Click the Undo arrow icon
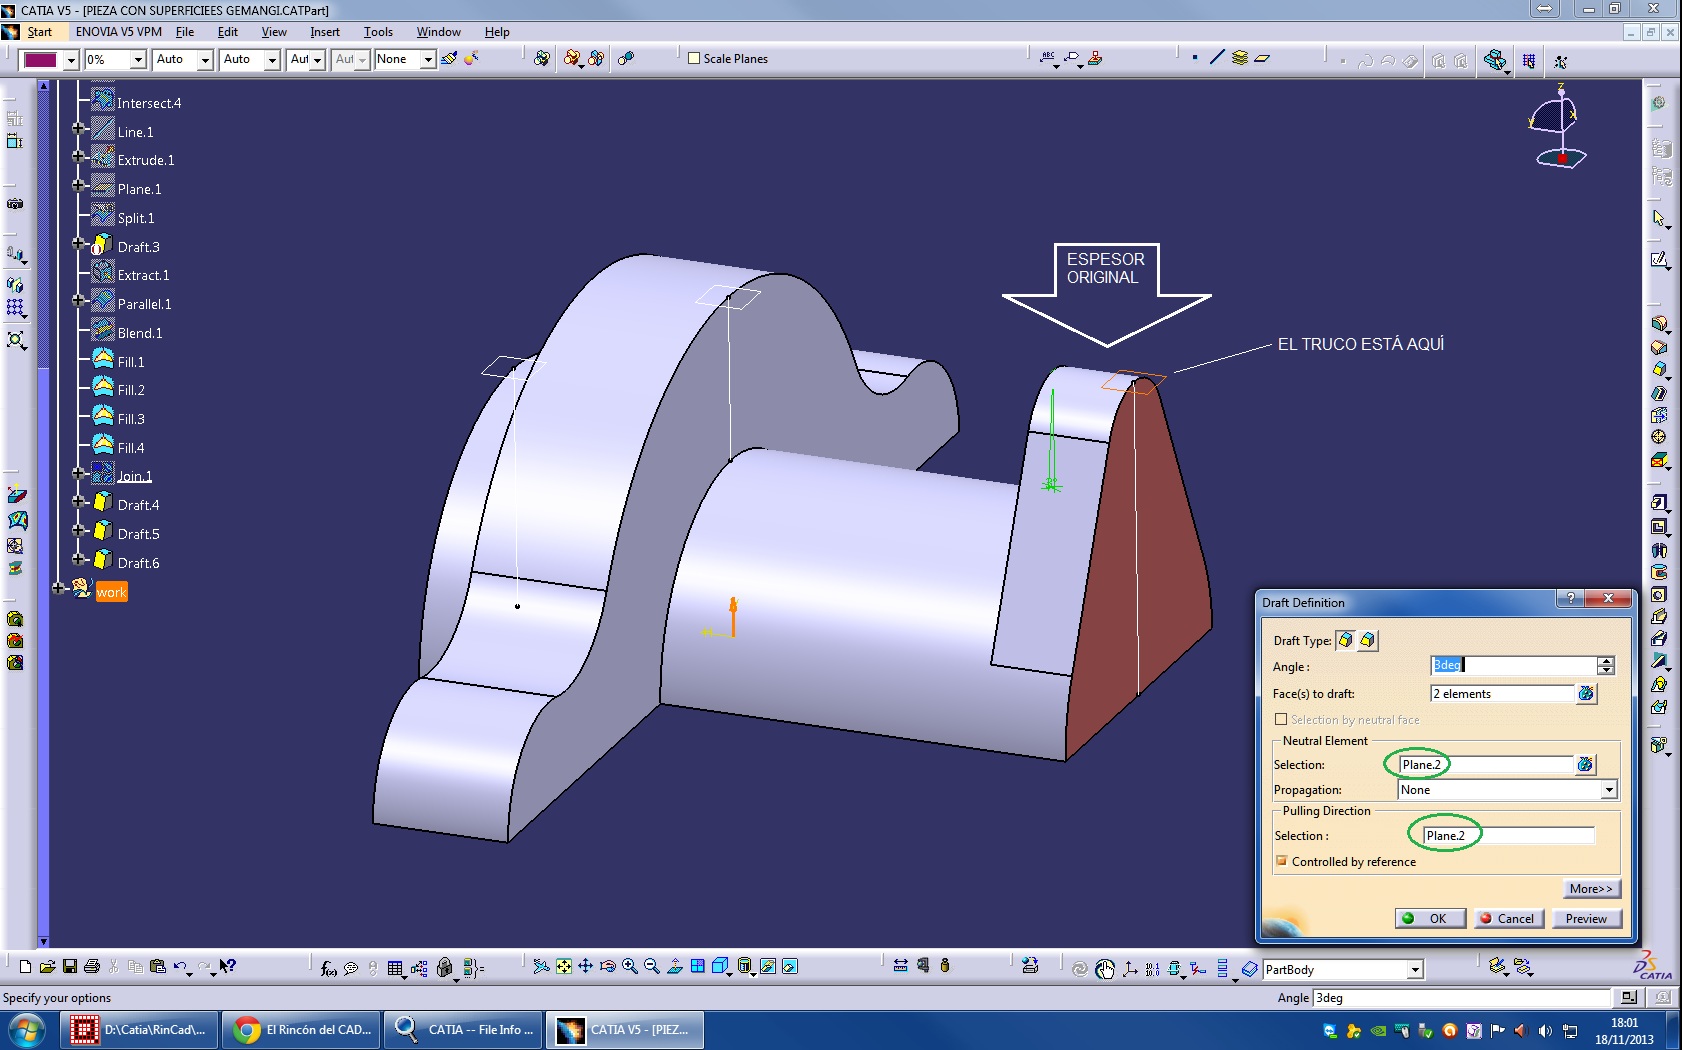Screen dimensions: 1682x1050 (180, 966)
